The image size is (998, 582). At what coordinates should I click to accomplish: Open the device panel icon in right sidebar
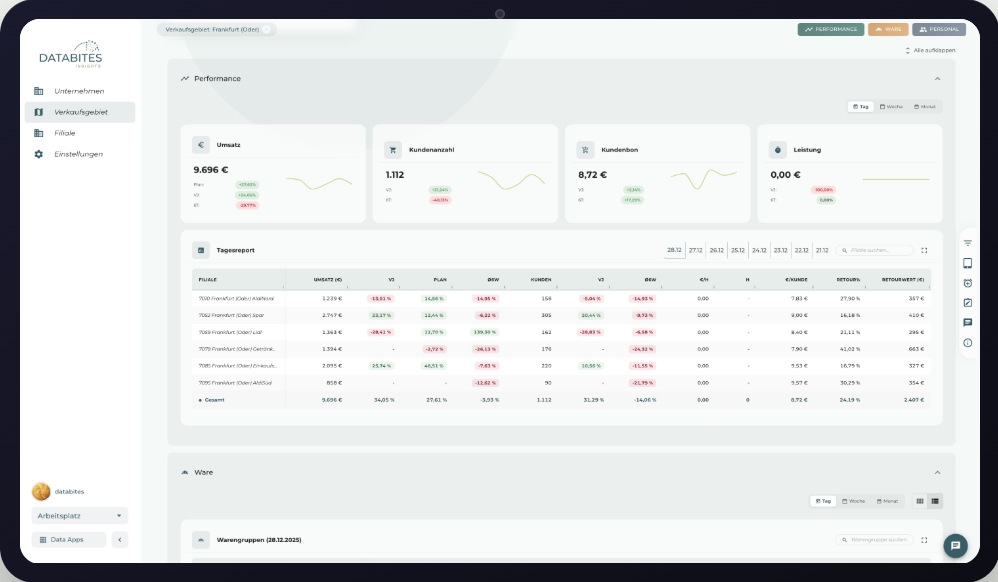click(x=967, y=263)
